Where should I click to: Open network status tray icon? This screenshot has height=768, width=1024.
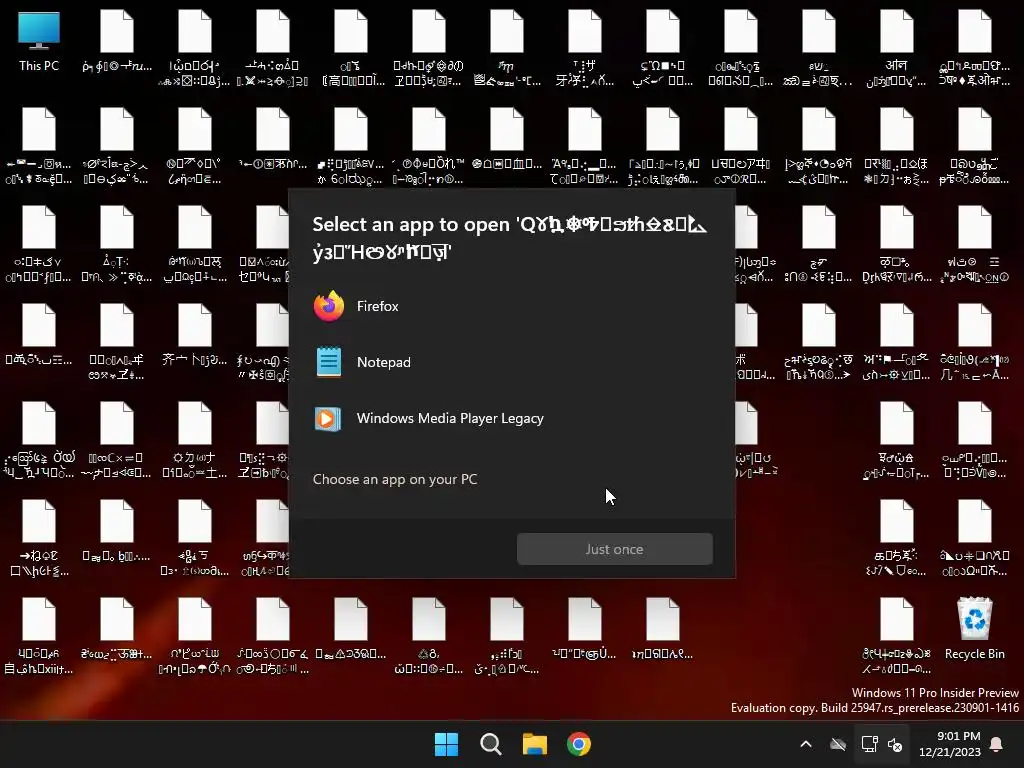869,744
